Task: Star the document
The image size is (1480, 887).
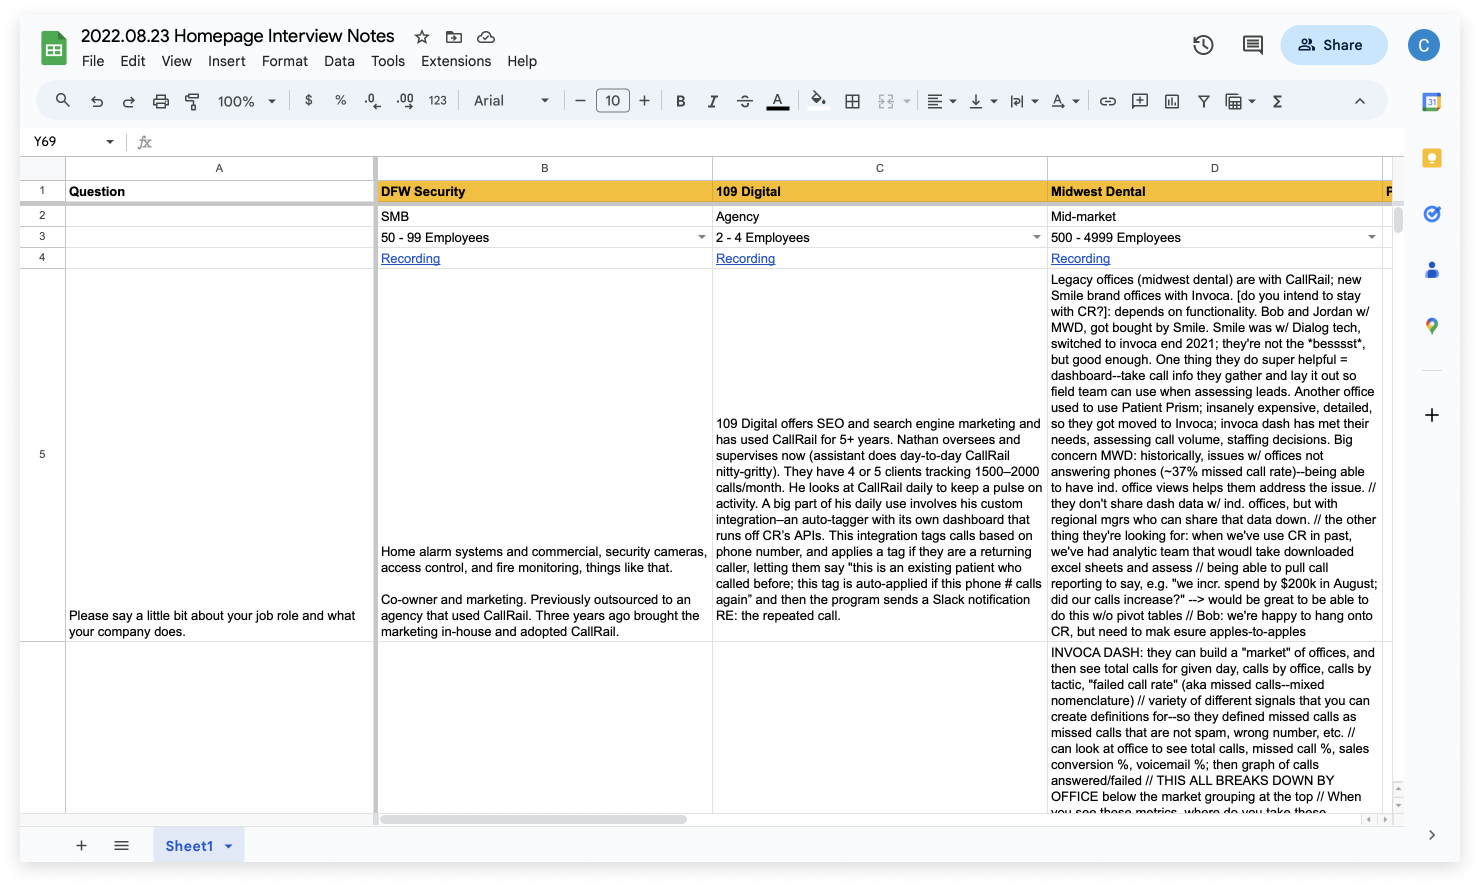Action: coord(422,37)
